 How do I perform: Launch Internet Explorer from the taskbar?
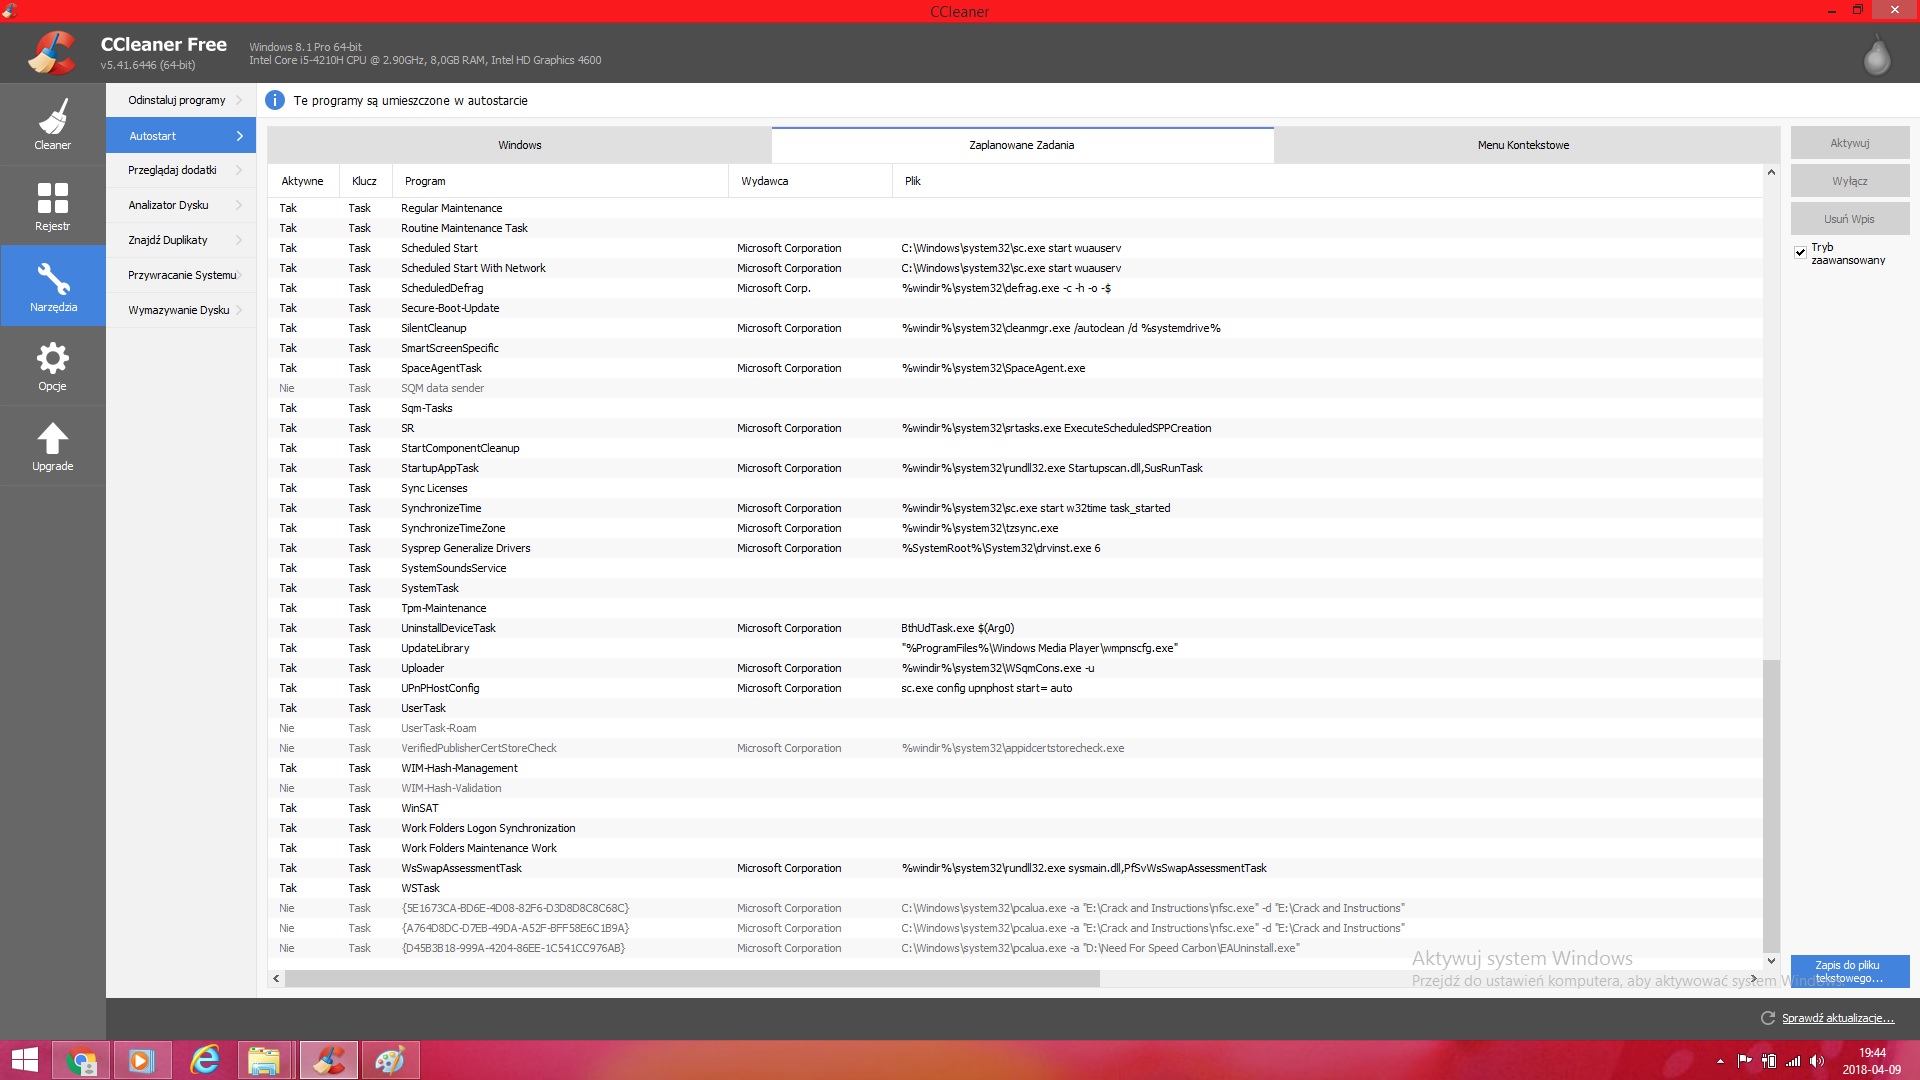[204, 1060]
